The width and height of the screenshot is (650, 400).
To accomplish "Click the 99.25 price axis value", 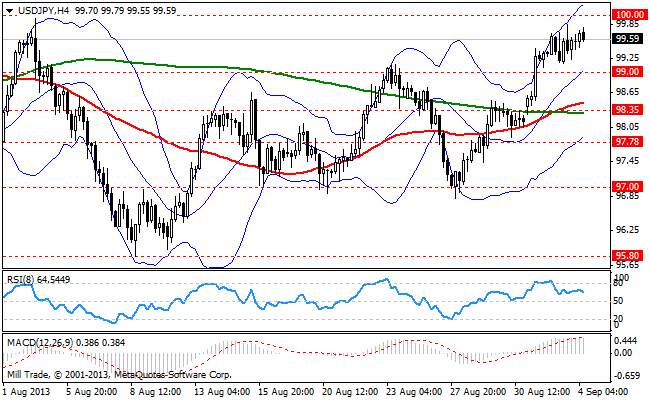I will click(x=627, y=58).
